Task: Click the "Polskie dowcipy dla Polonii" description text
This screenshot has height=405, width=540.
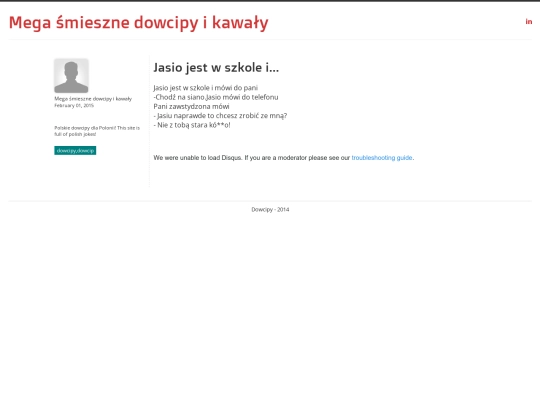Action: coord(97,131)
